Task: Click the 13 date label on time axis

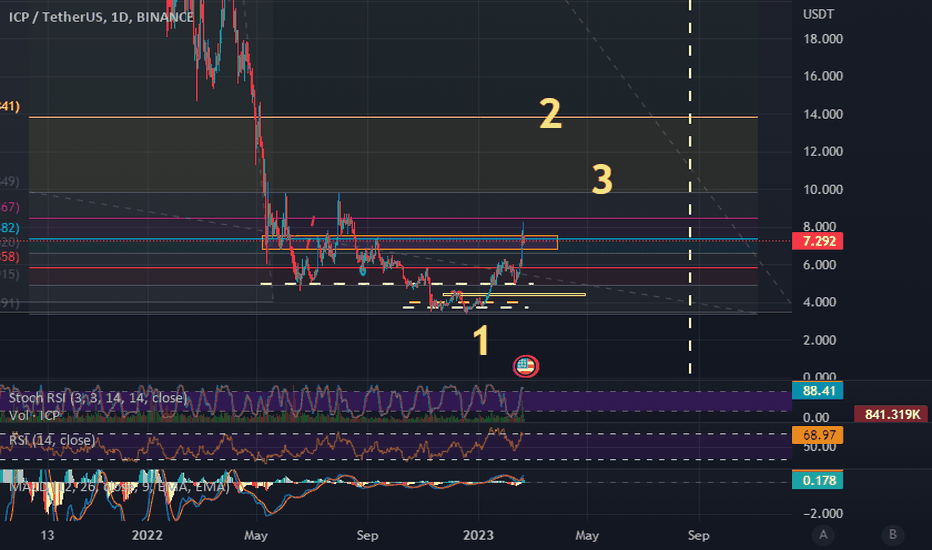Action: tap(47, 535)
